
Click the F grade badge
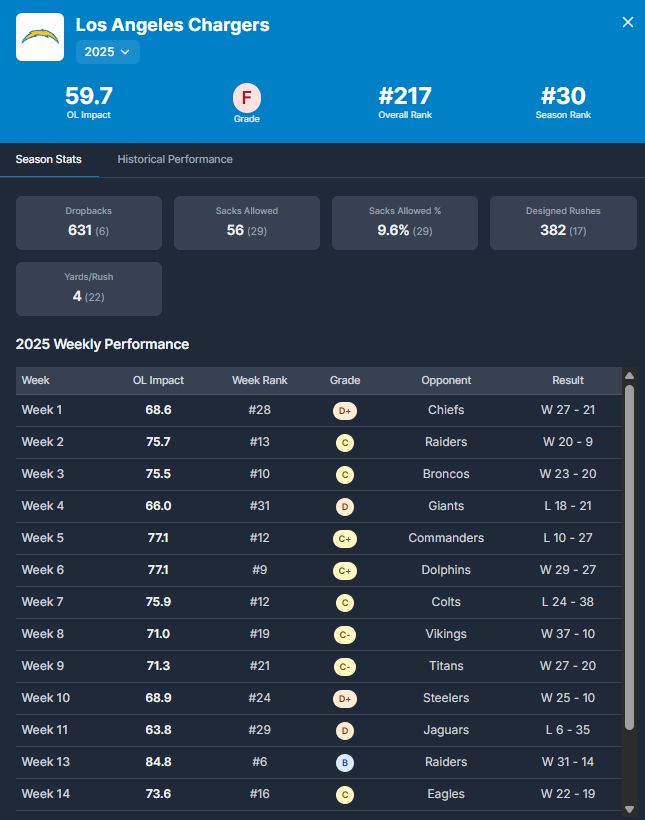pyautogui.click(x=247, y=98)
